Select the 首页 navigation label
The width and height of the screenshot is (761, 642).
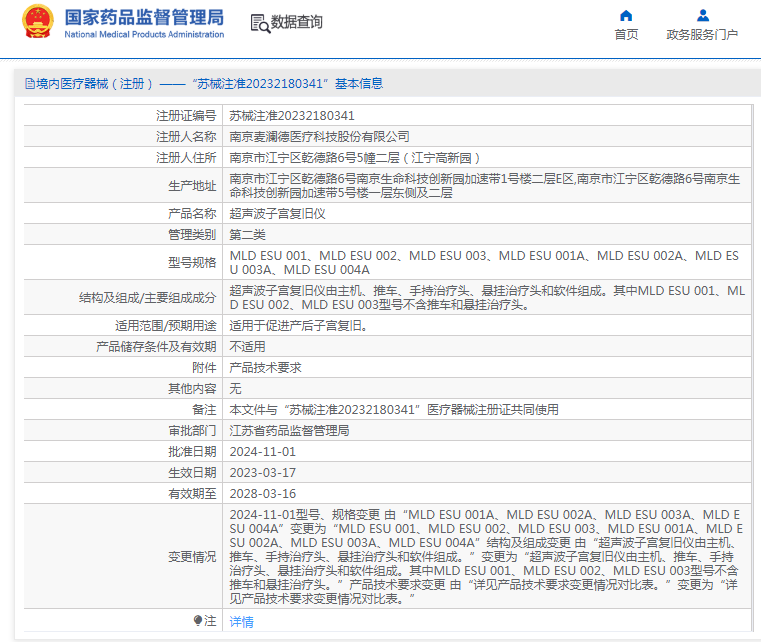pos(626,34)
